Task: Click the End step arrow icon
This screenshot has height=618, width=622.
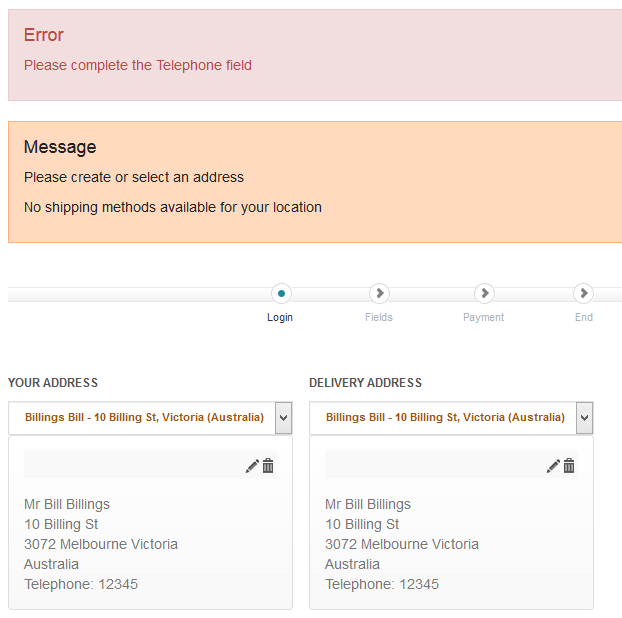Action: coord(583,294)
